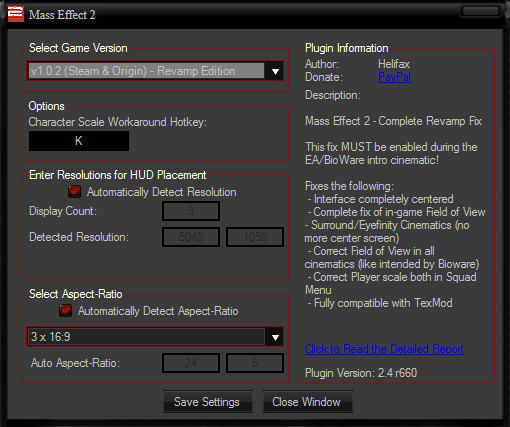Image resolution: width=510 pixels, height=427 pixels.
Task: Open the PayPal donate link
Action: coord(394,77)
